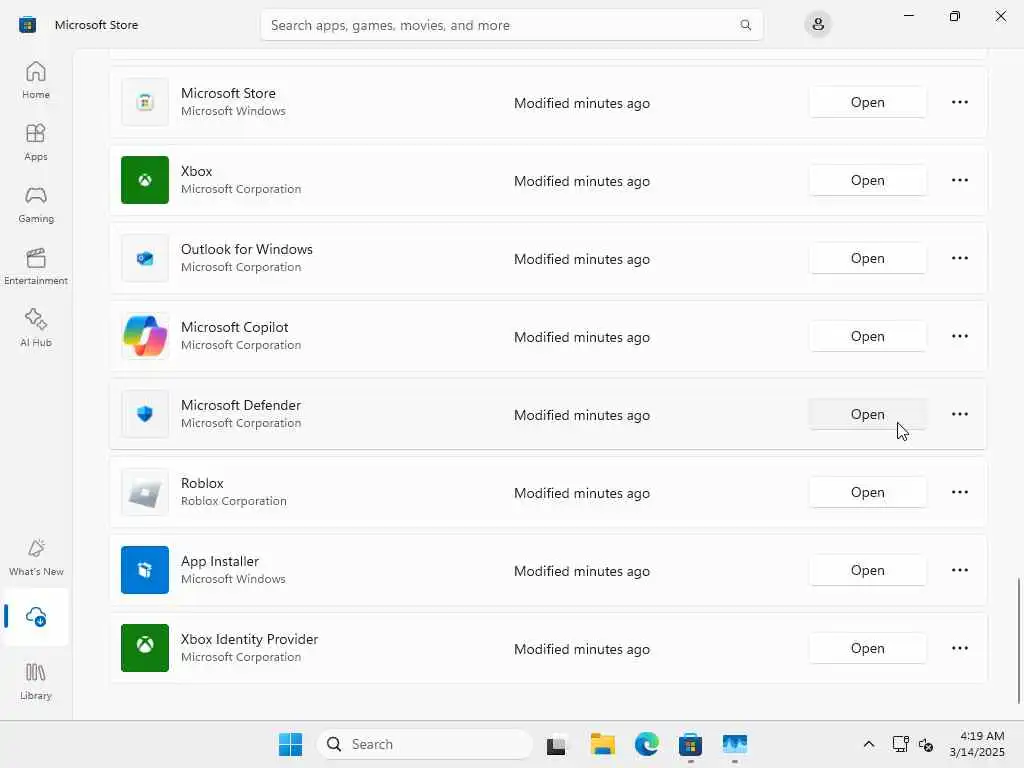Open the clock and date panel
Screen dimensions: 1024x768
point(977,744)
